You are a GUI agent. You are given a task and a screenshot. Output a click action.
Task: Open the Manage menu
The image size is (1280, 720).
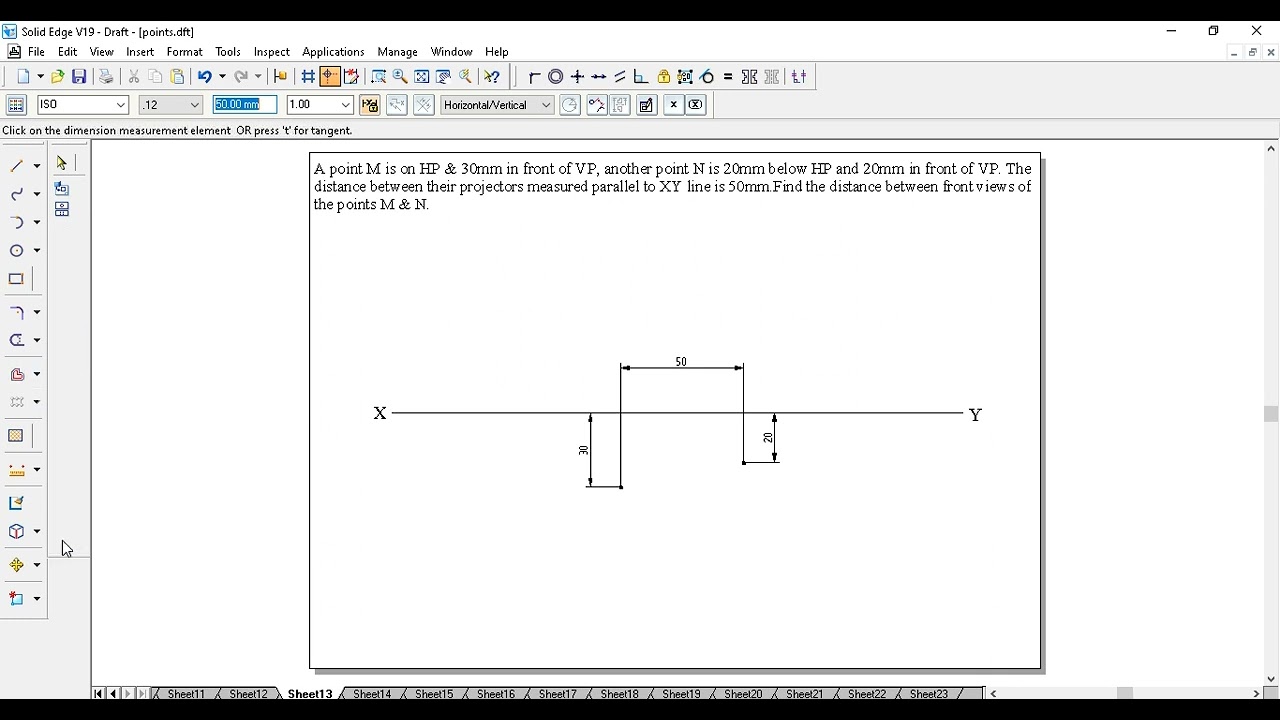(x=397, y=52)
